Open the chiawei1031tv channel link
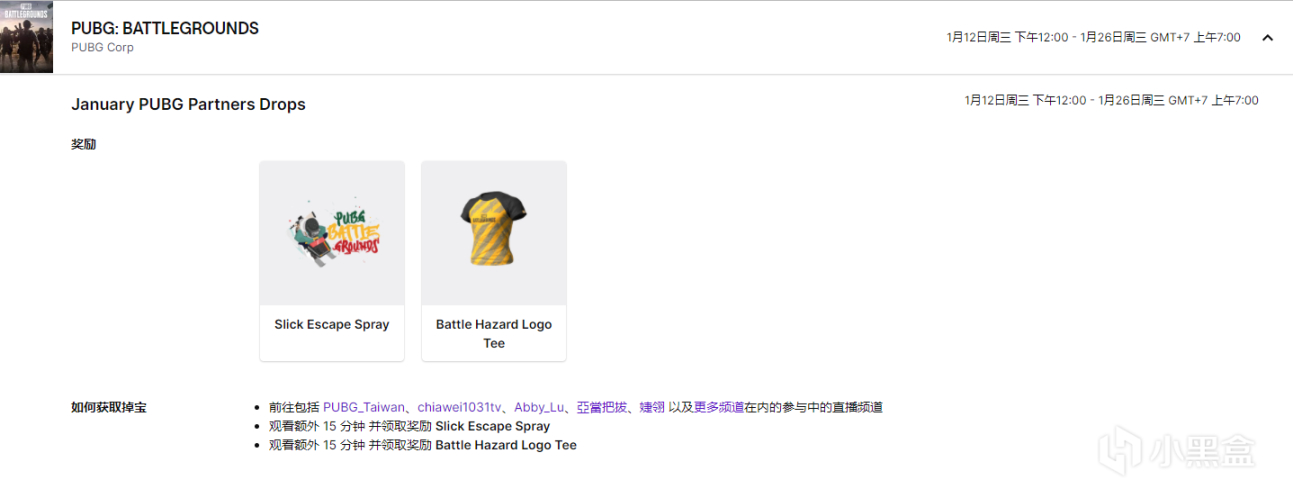1293x489 pixels. [460, 407]
